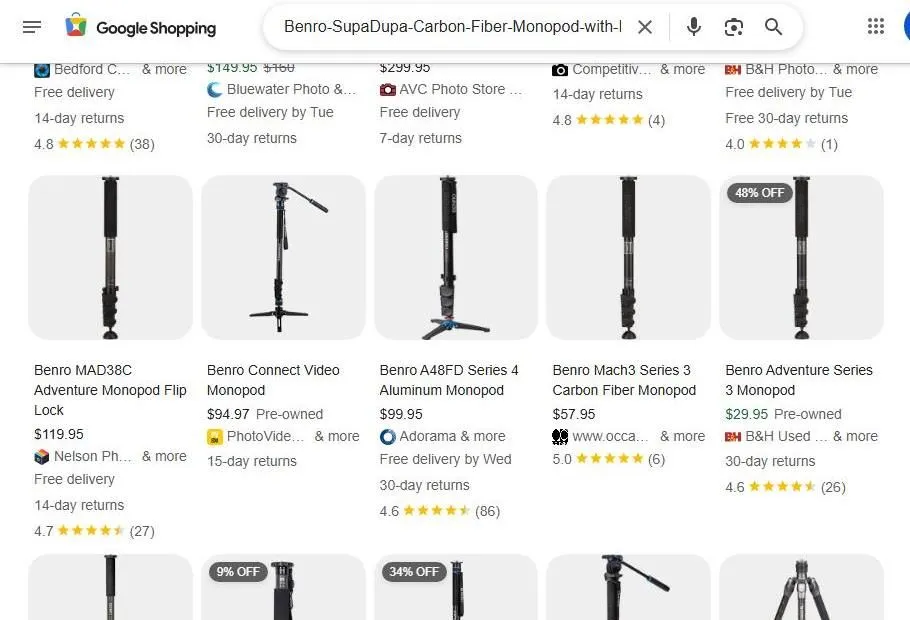Click the Benro Adventure Series 3 thumbnail
This screenshot has width=910, height=620.
tap(801, 257)
